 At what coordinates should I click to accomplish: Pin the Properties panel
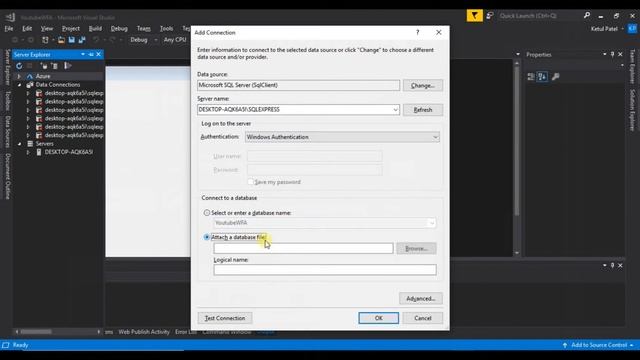(x=612, y=54)
